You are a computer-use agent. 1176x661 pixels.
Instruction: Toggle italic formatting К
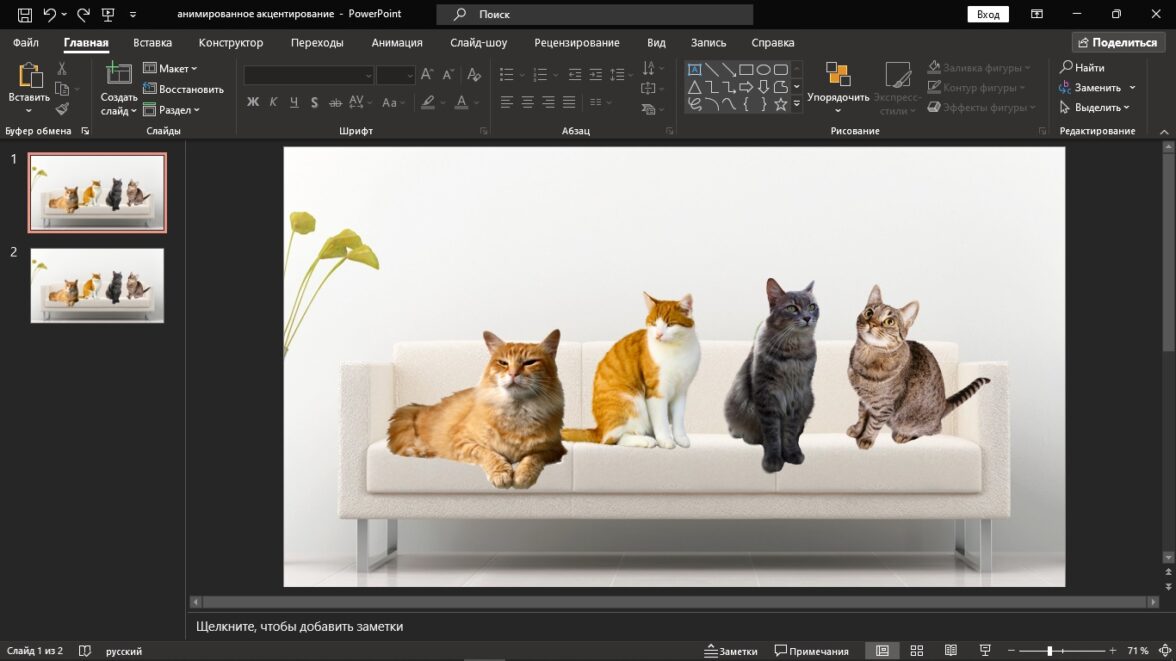273,102
